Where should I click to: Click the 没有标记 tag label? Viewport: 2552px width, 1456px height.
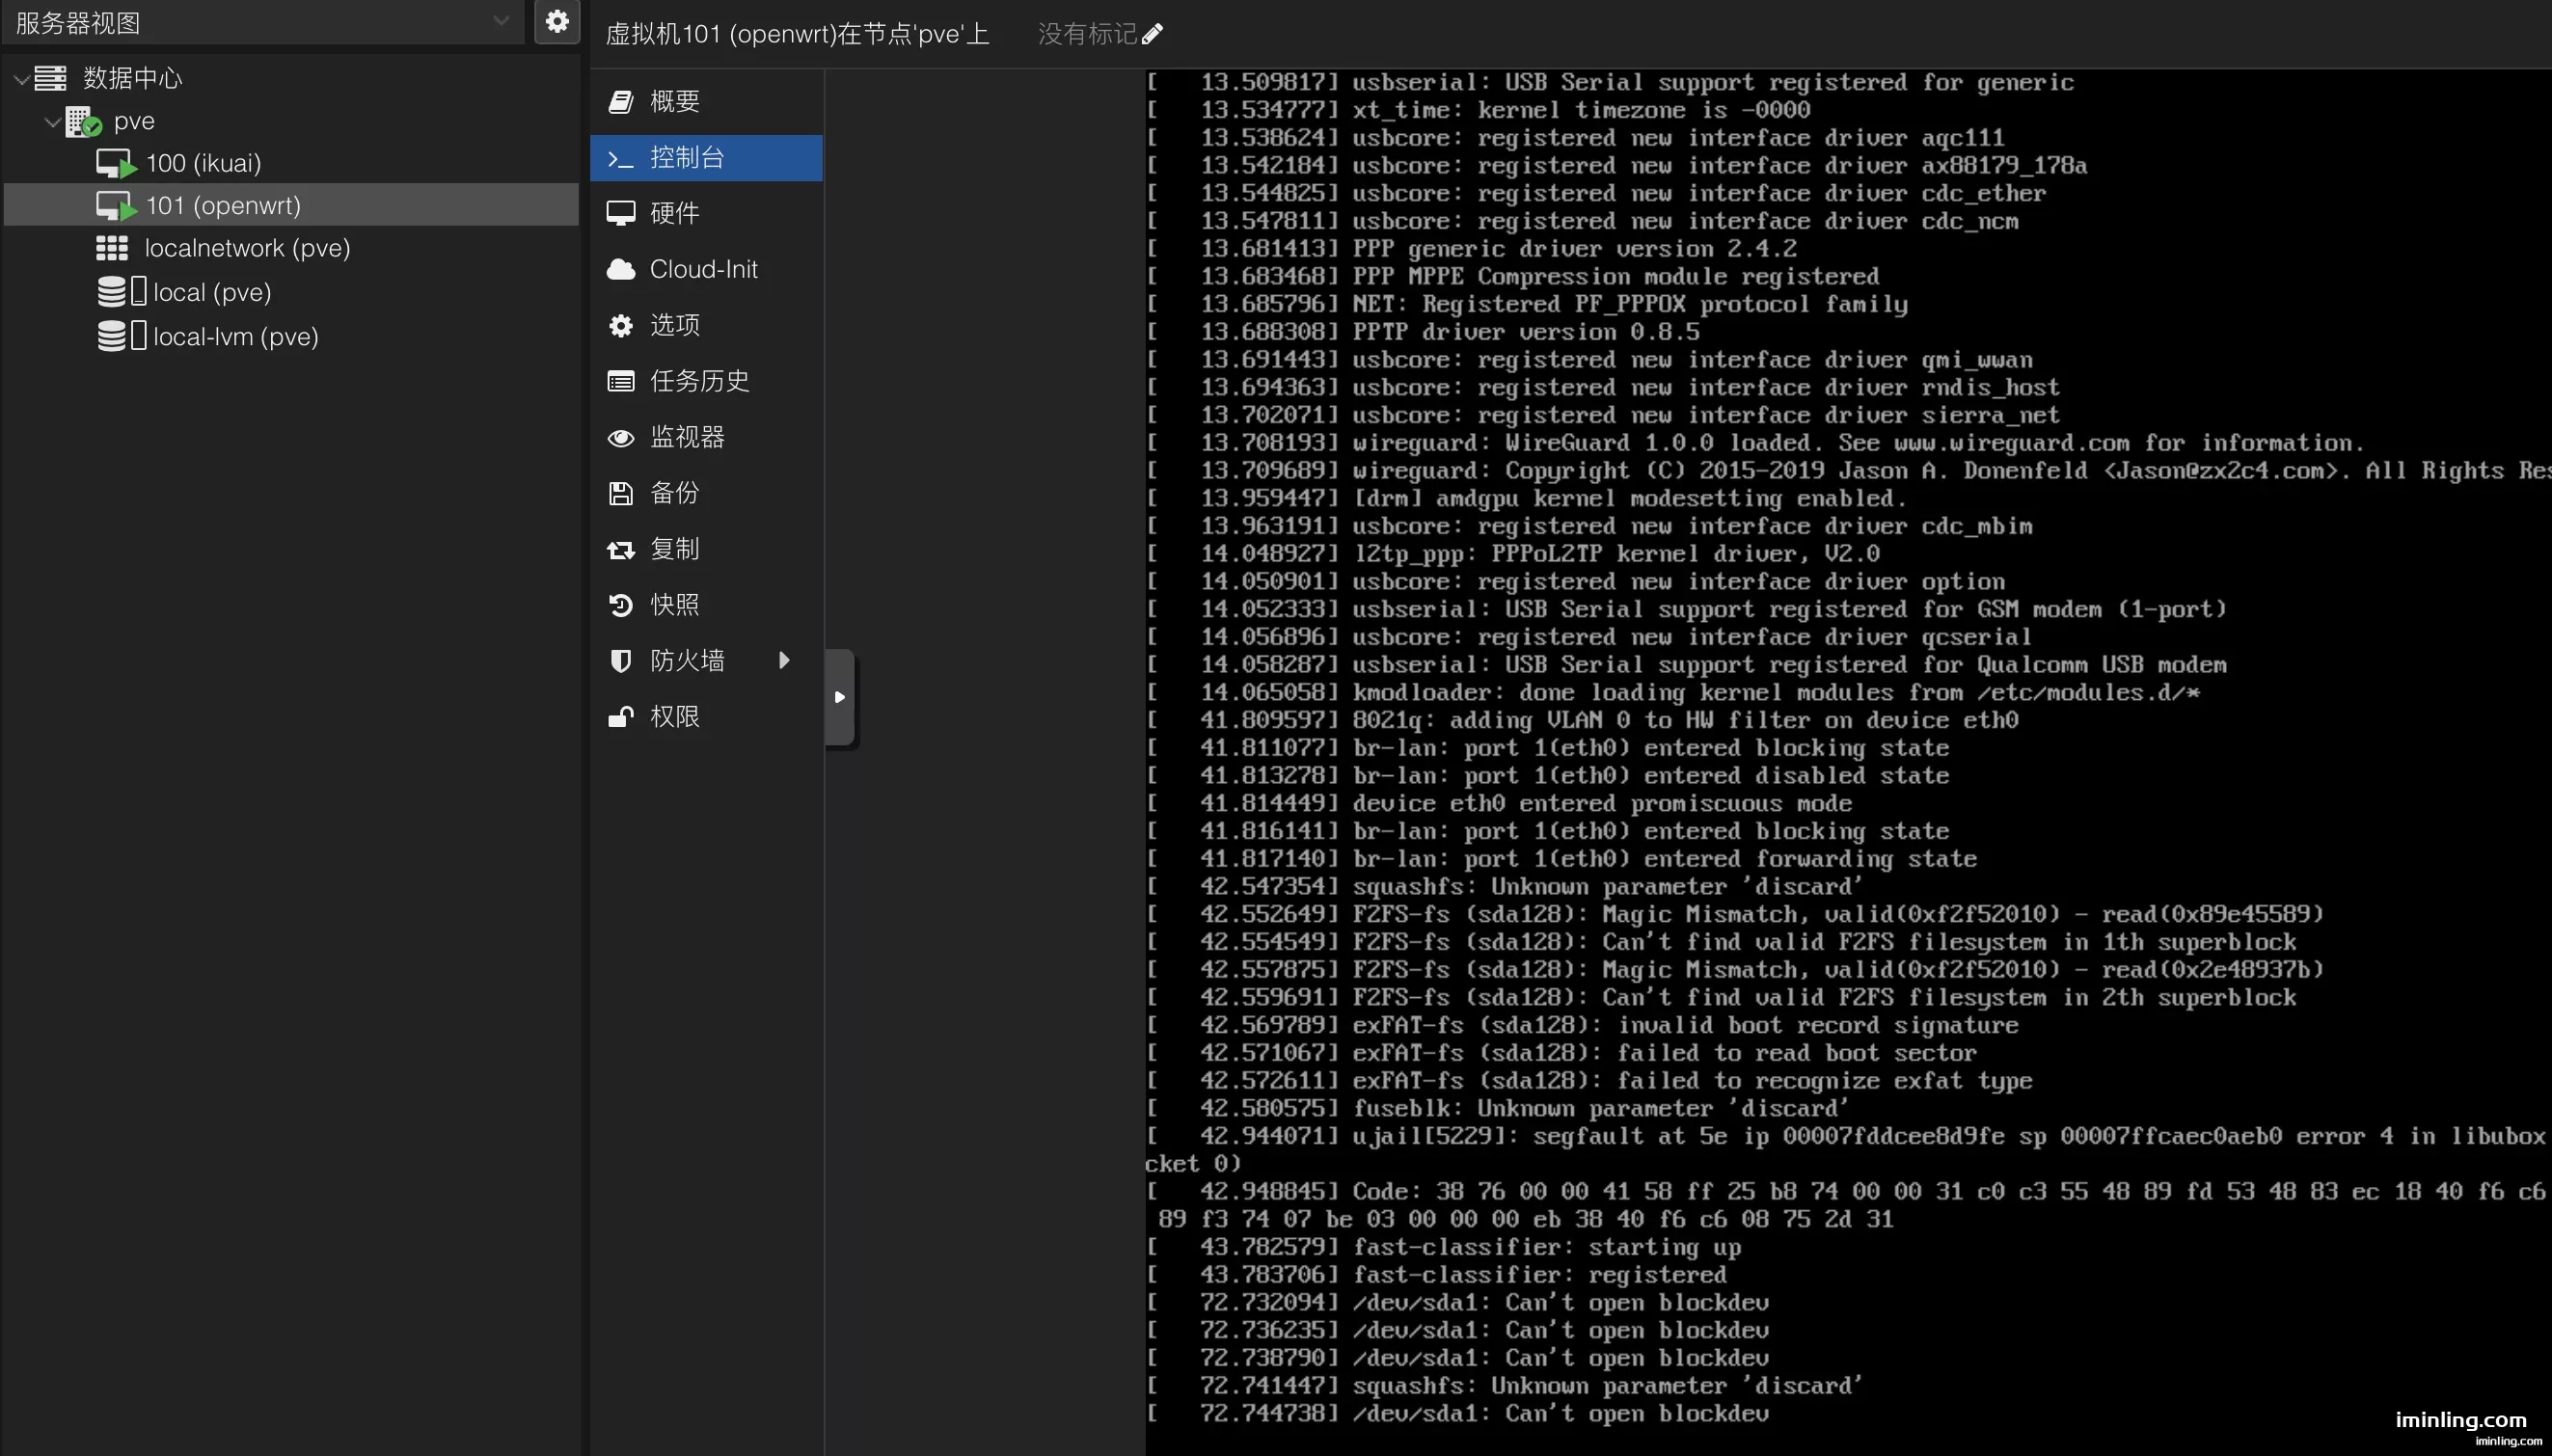click(1087, 35)
